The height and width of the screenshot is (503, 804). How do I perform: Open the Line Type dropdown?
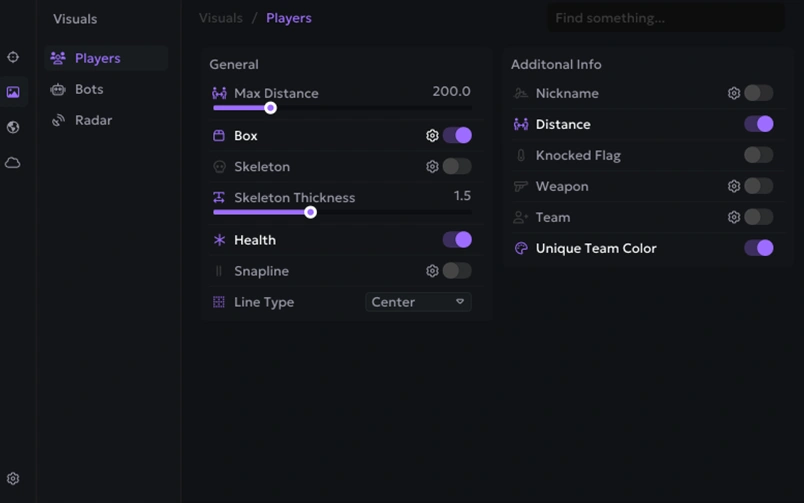point(418,302)
